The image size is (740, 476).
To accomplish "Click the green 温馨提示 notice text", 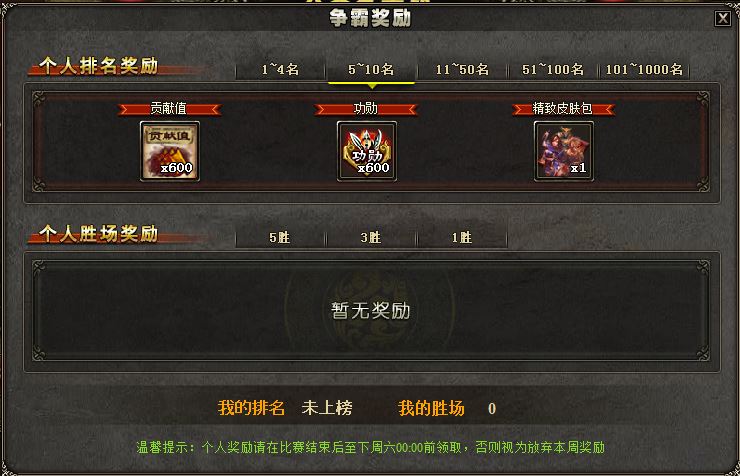I will (x=370, y=447).
